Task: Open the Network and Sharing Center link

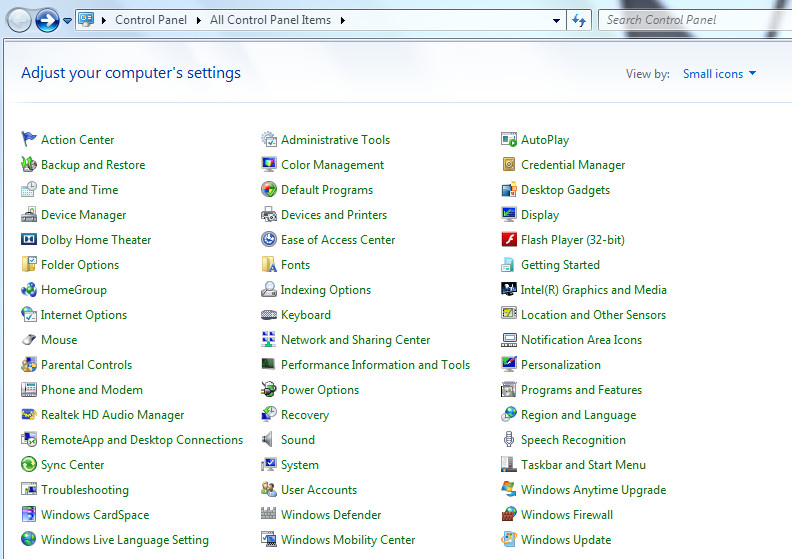Action: pyautogui.click(x=356, y=340)
